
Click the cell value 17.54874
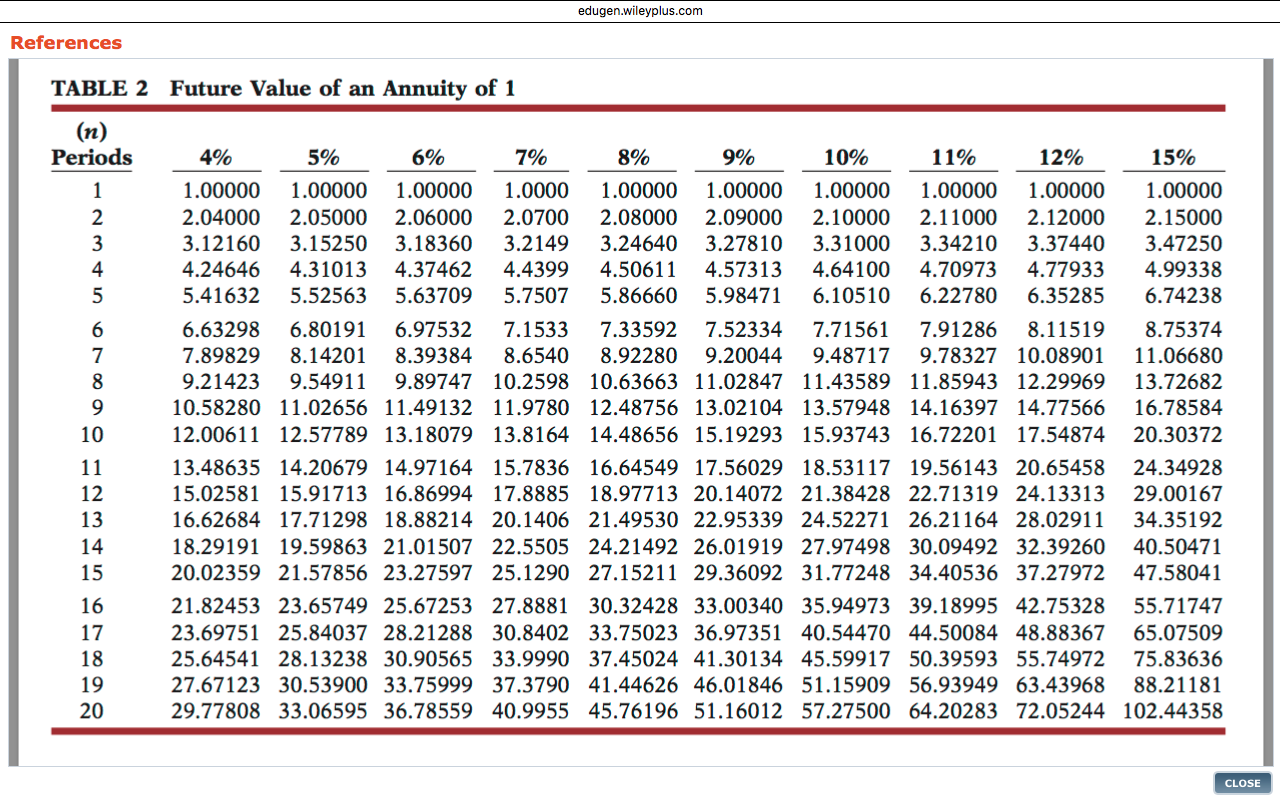coord(1061,435)
